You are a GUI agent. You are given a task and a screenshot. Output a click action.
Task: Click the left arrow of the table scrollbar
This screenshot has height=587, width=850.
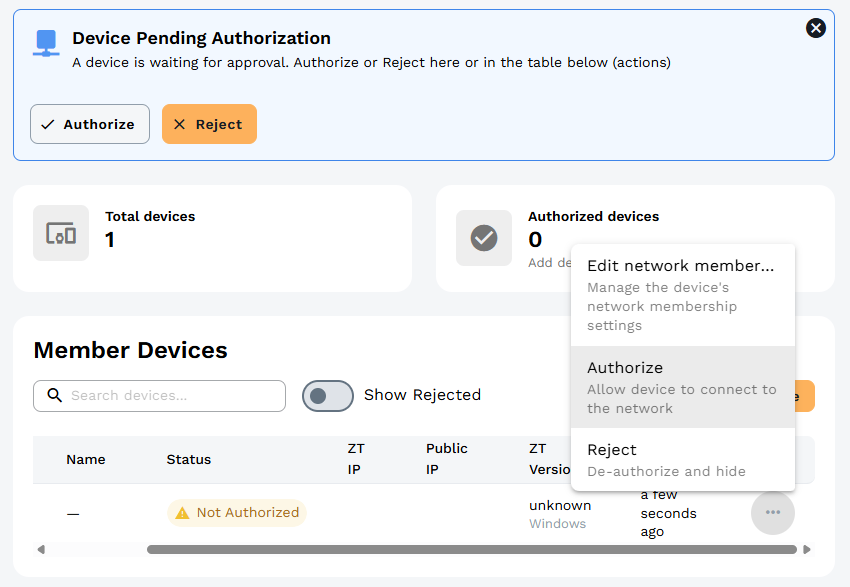tap(41, 548)
